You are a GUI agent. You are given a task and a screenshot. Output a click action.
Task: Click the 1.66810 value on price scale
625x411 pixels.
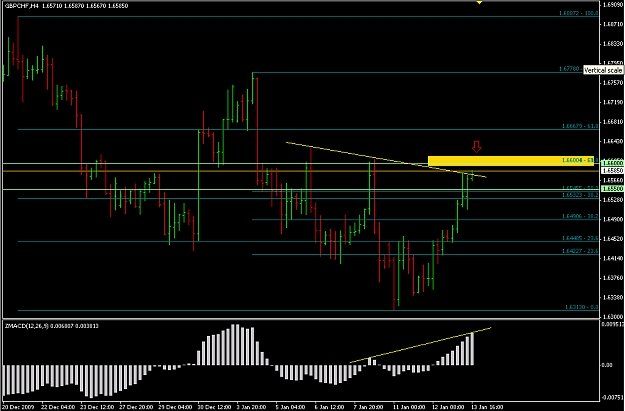(x=613, y=122)
